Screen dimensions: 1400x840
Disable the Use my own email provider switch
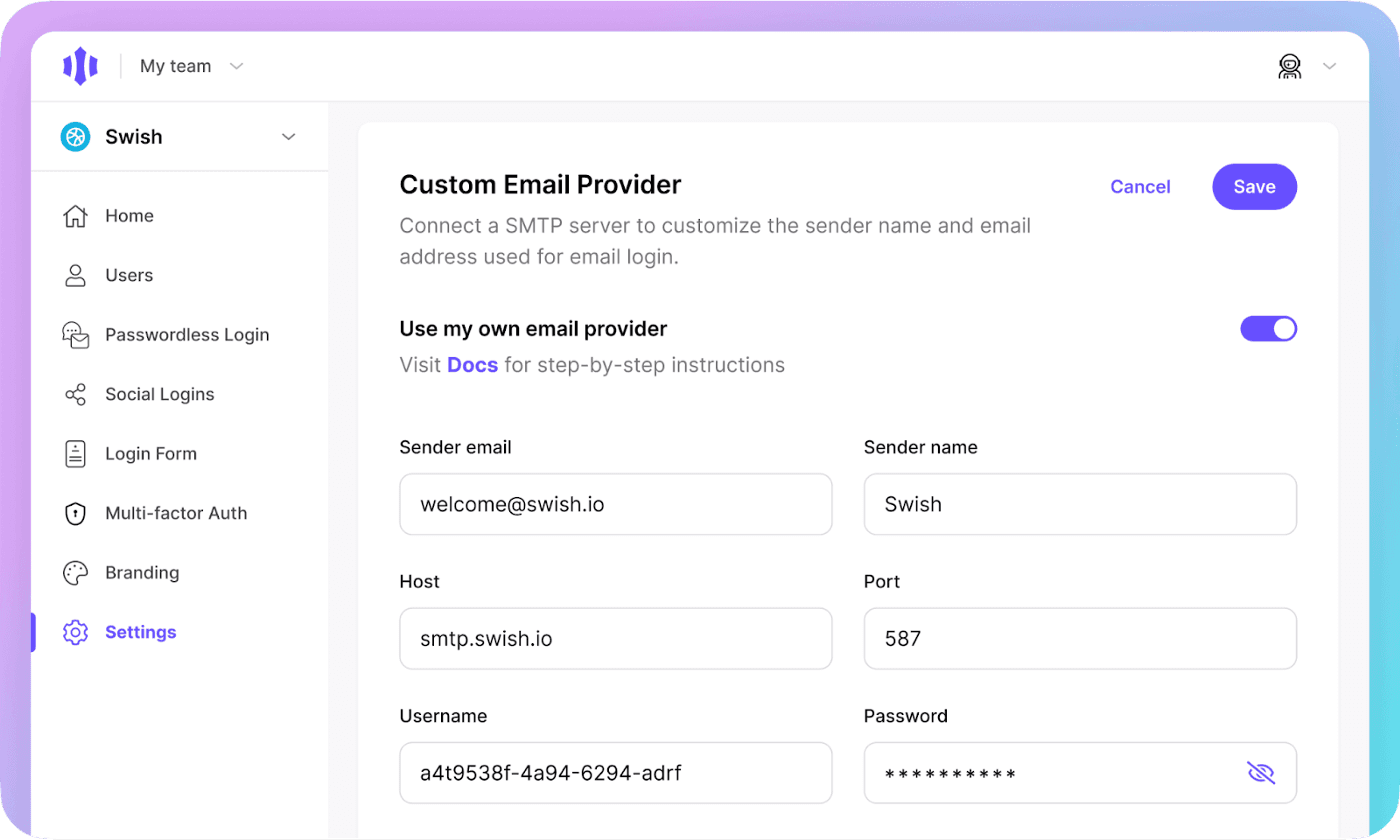pos(1268,329)
